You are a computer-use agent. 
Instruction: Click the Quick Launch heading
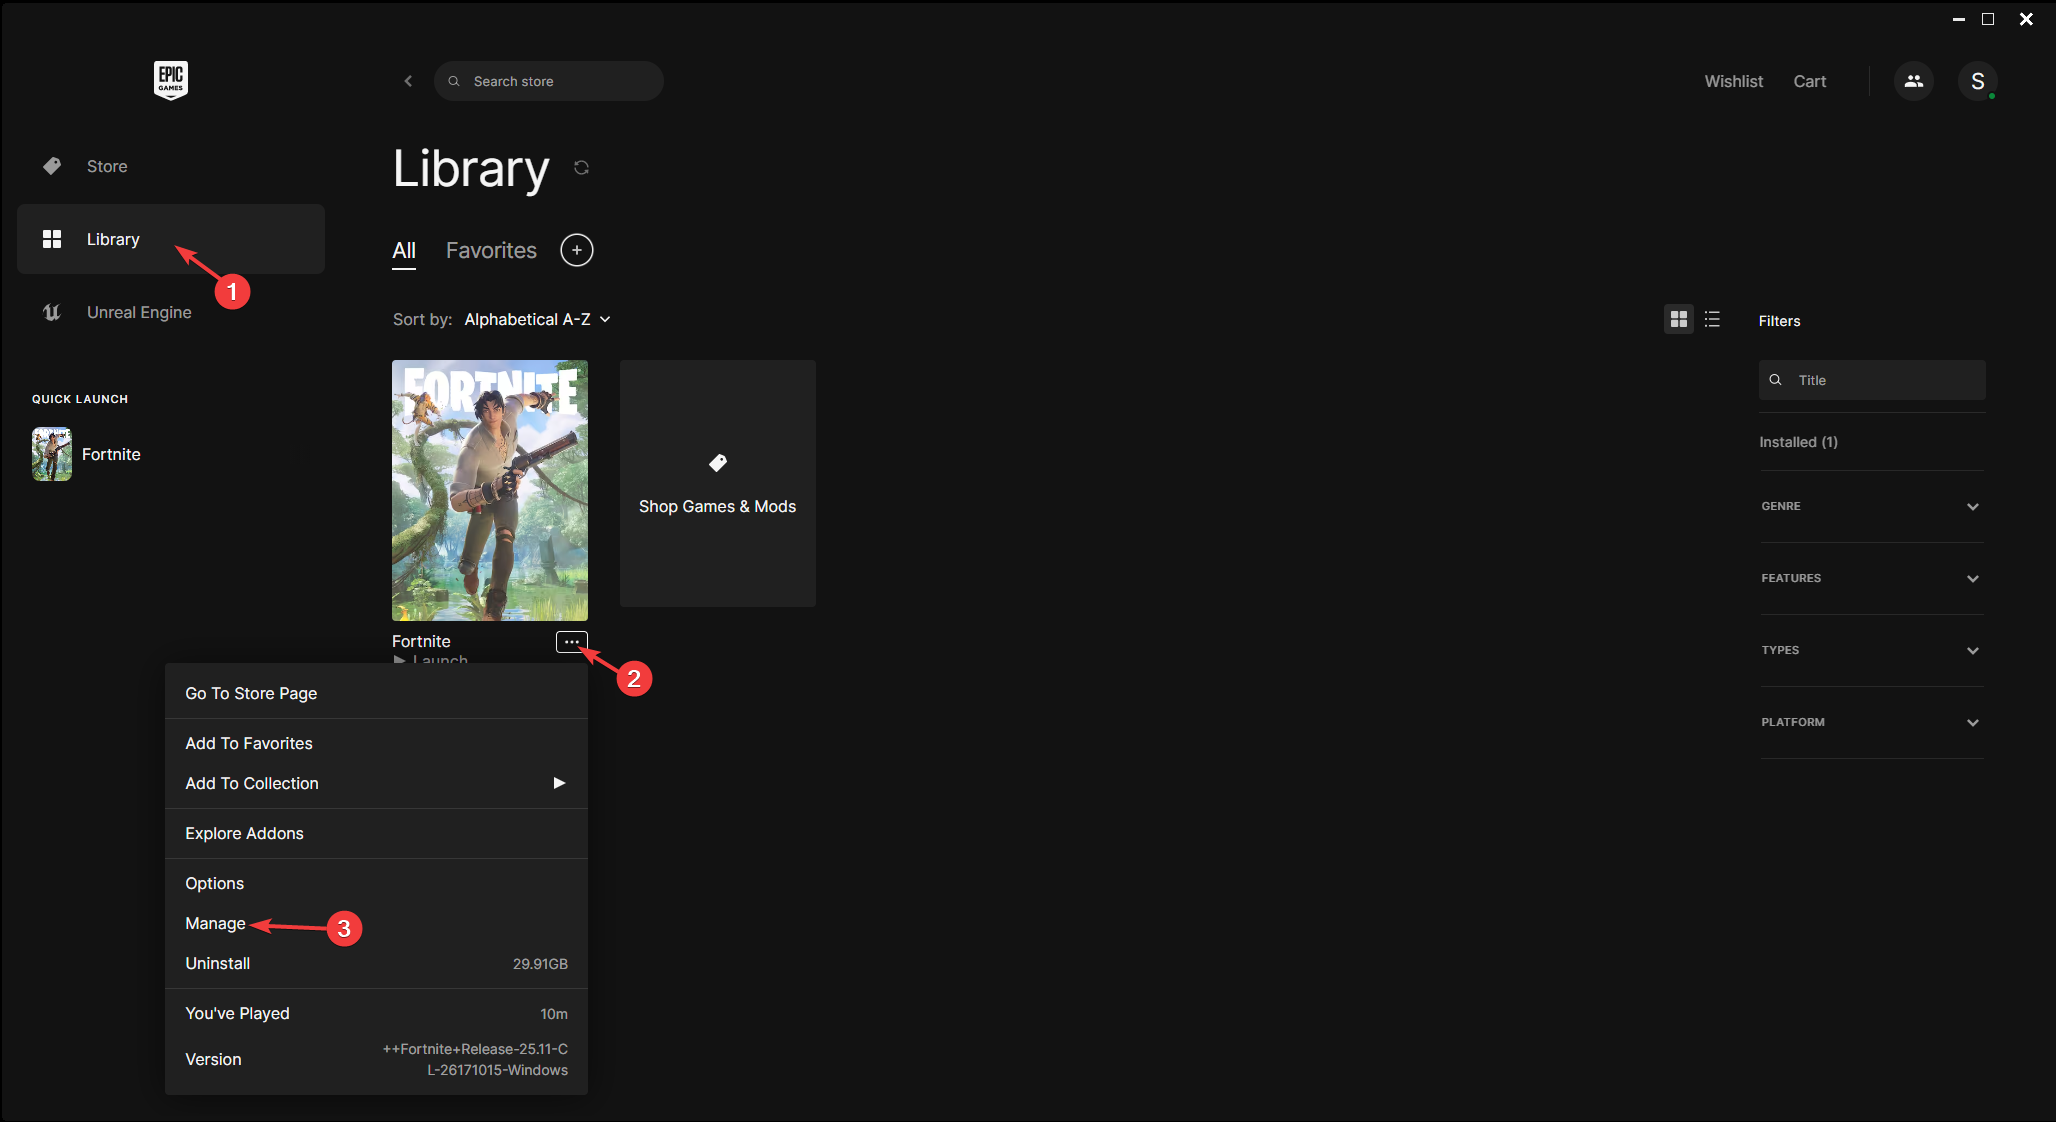[x=80, y=399]
